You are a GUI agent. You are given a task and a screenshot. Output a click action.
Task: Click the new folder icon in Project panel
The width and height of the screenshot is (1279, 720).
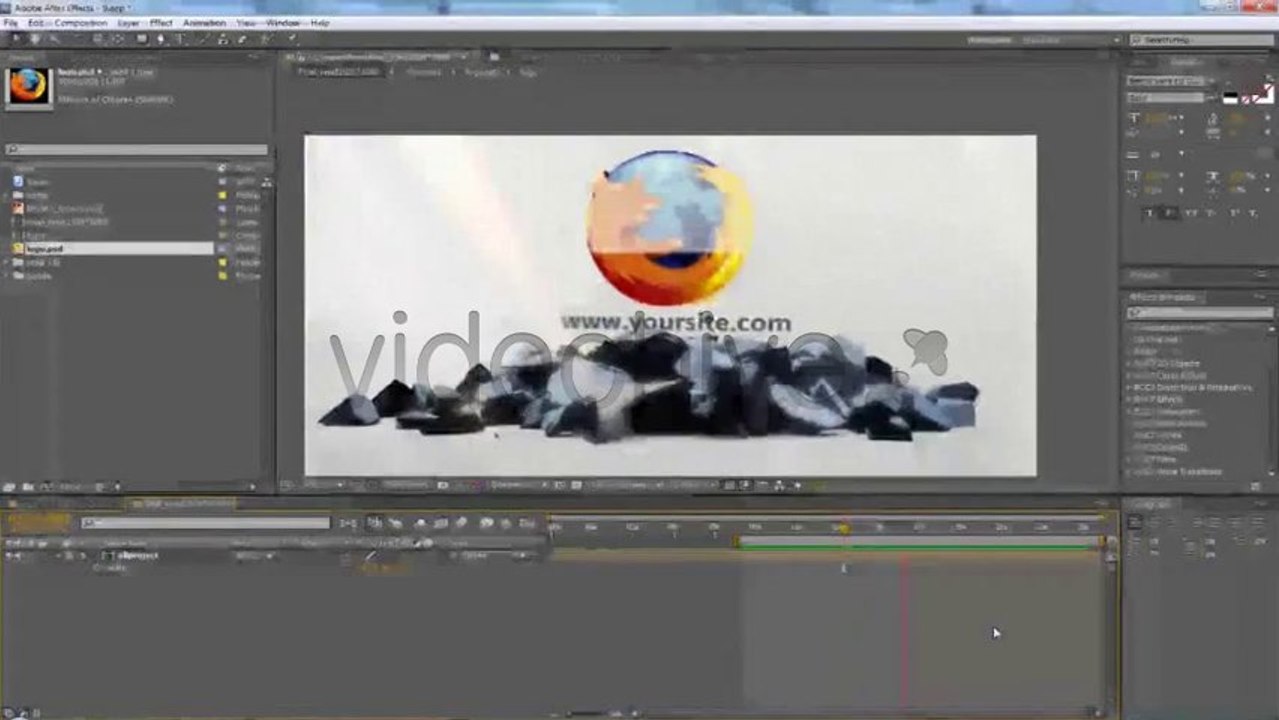coord(26,487)
